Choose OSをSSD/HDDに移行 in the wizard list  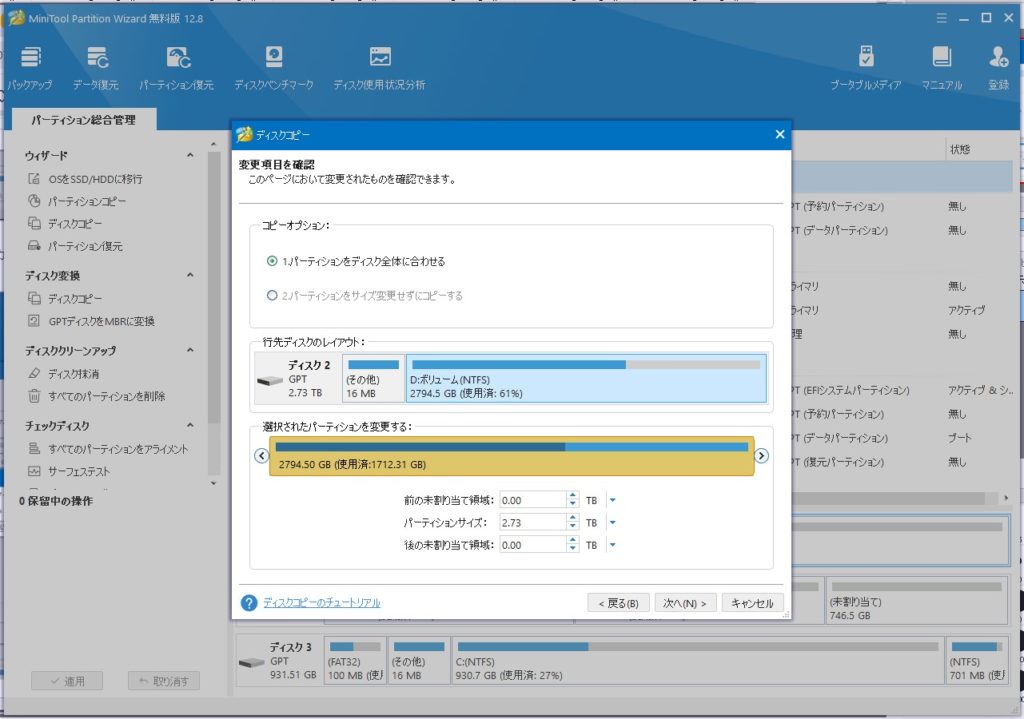95,179
